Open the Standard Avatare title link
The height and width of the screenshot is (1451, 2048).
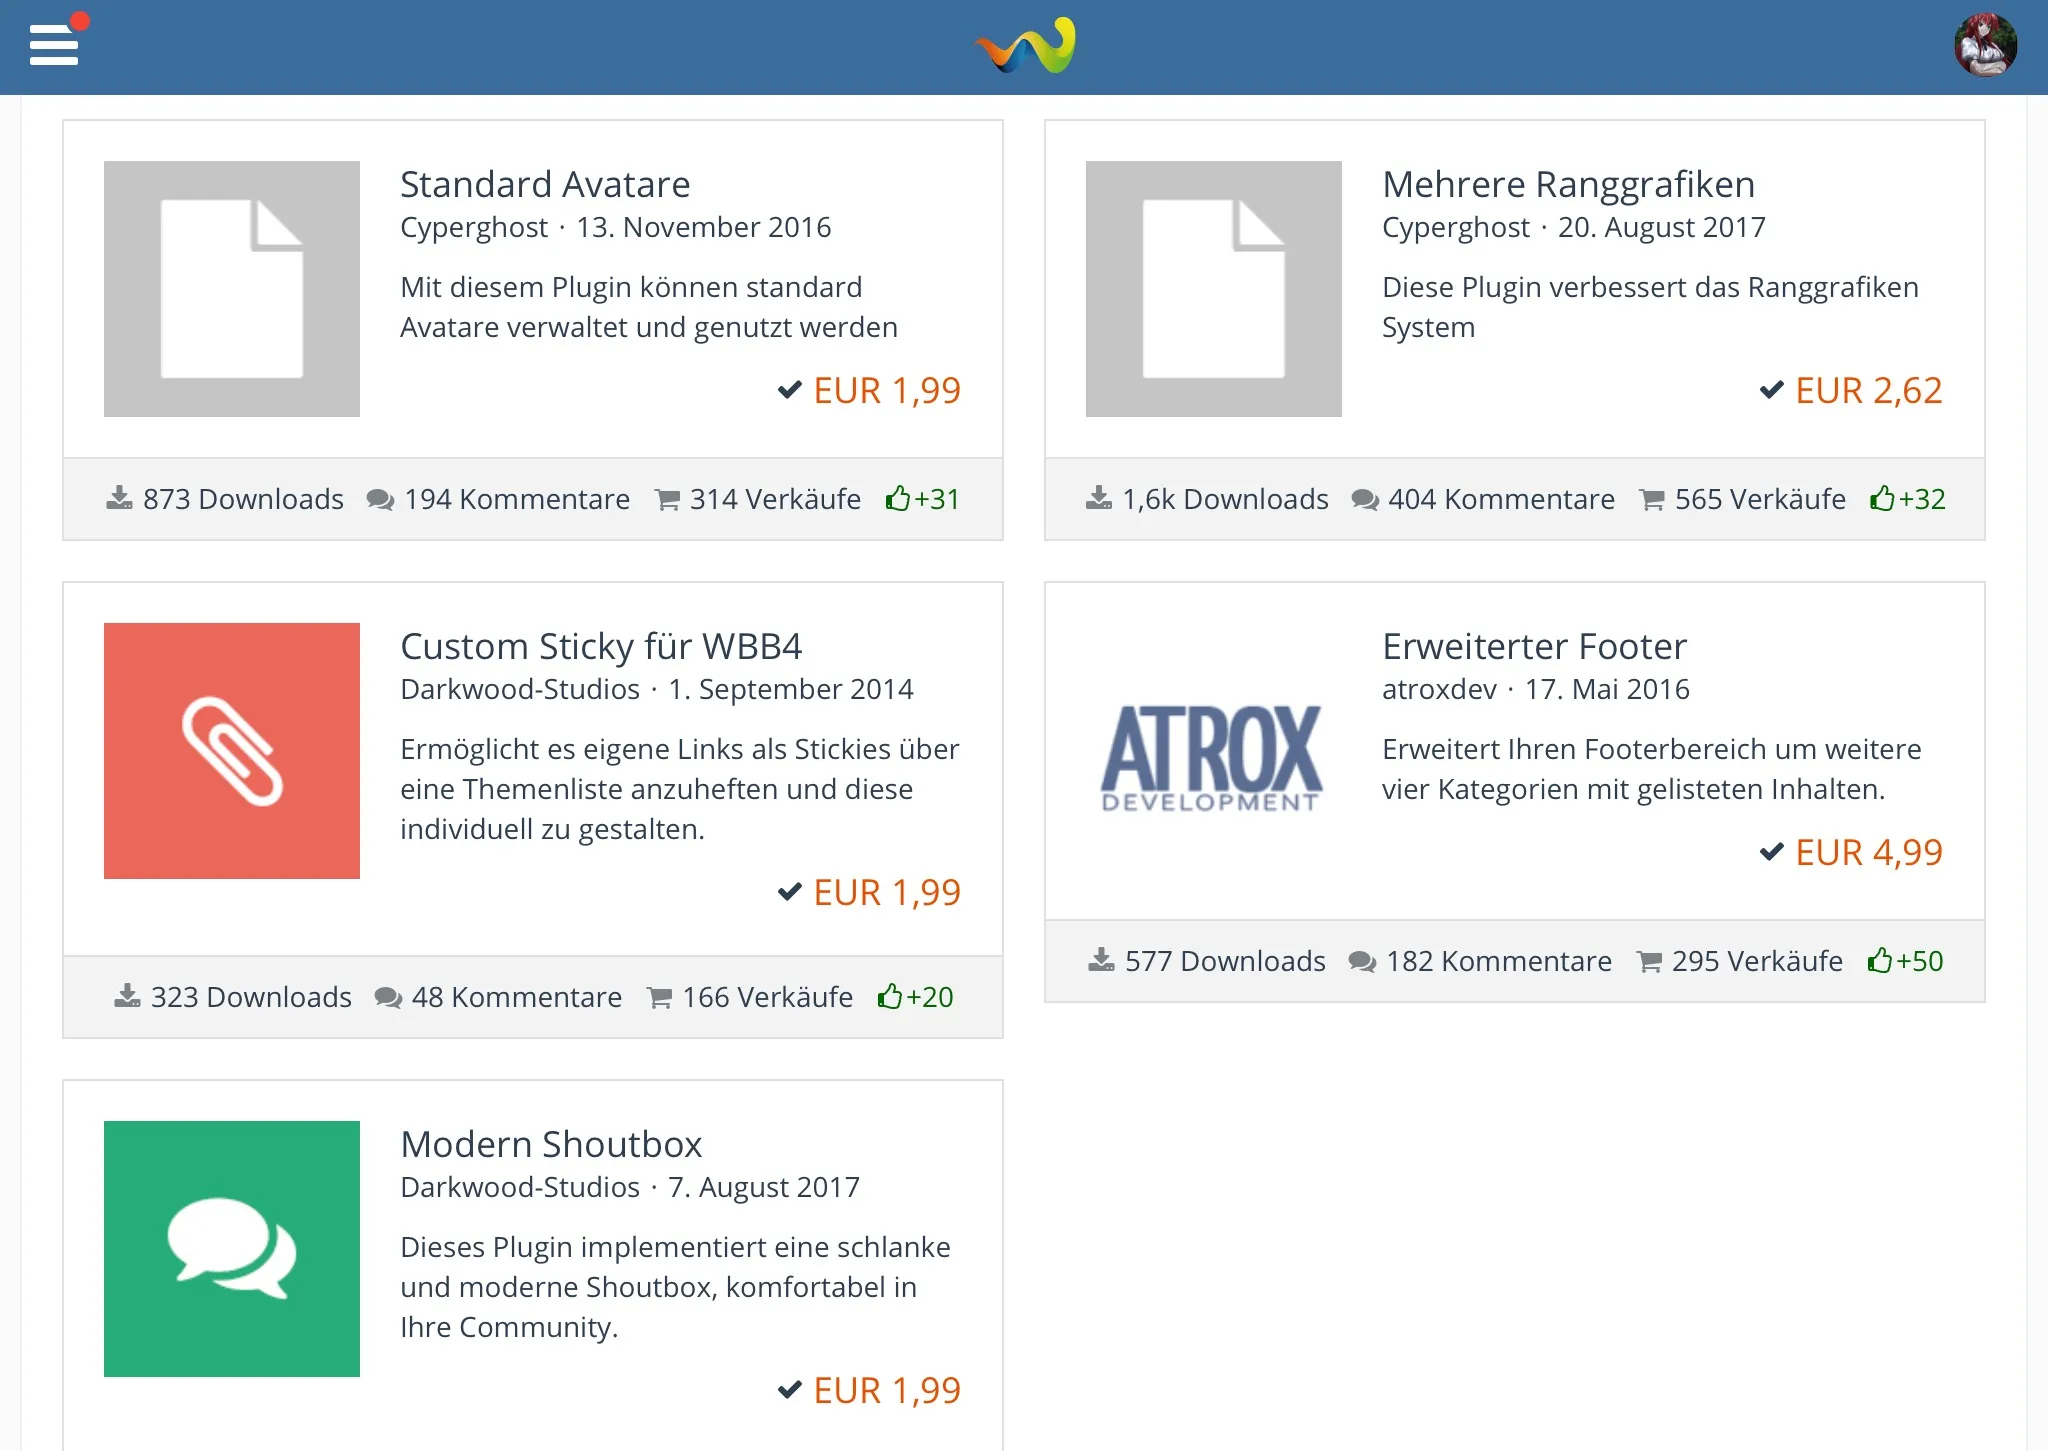(x=545, y=185)
